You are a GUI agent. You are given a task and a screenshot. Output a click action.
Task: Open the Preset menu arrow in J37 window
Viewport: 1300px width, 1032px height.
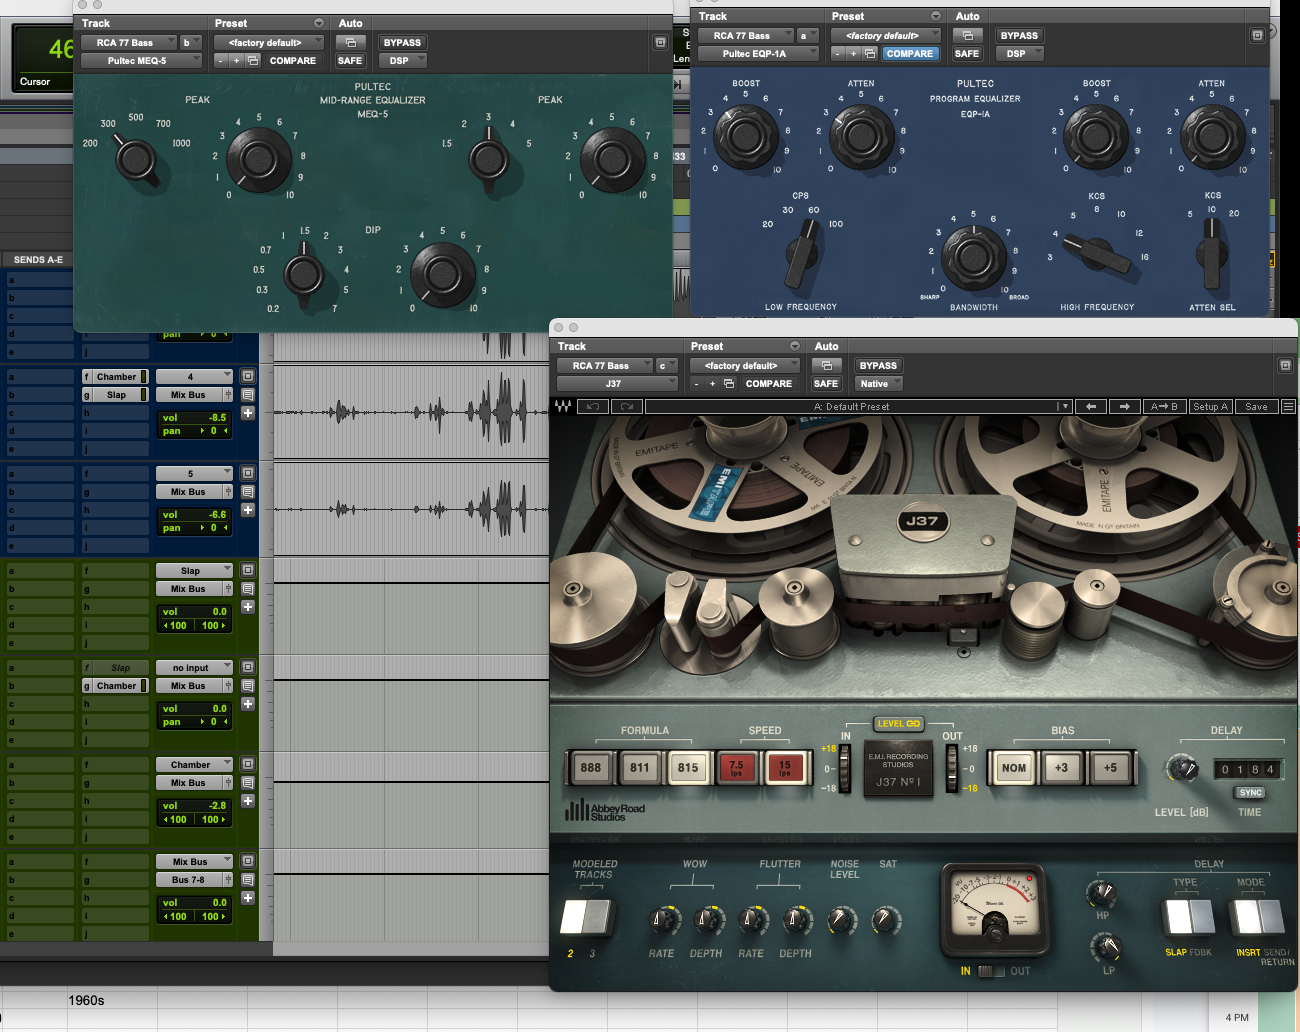[x=795, y=346]
